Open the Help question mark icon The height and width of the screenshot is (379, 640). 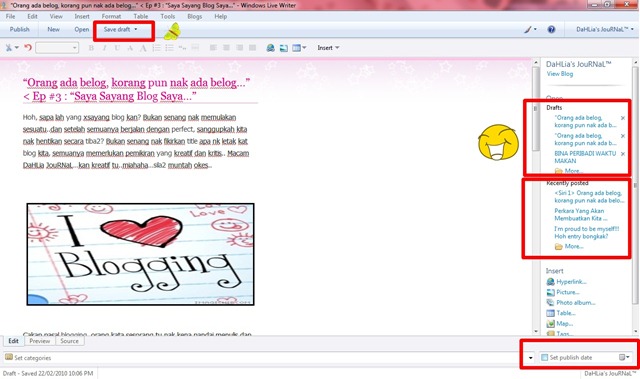coord(551,29)
